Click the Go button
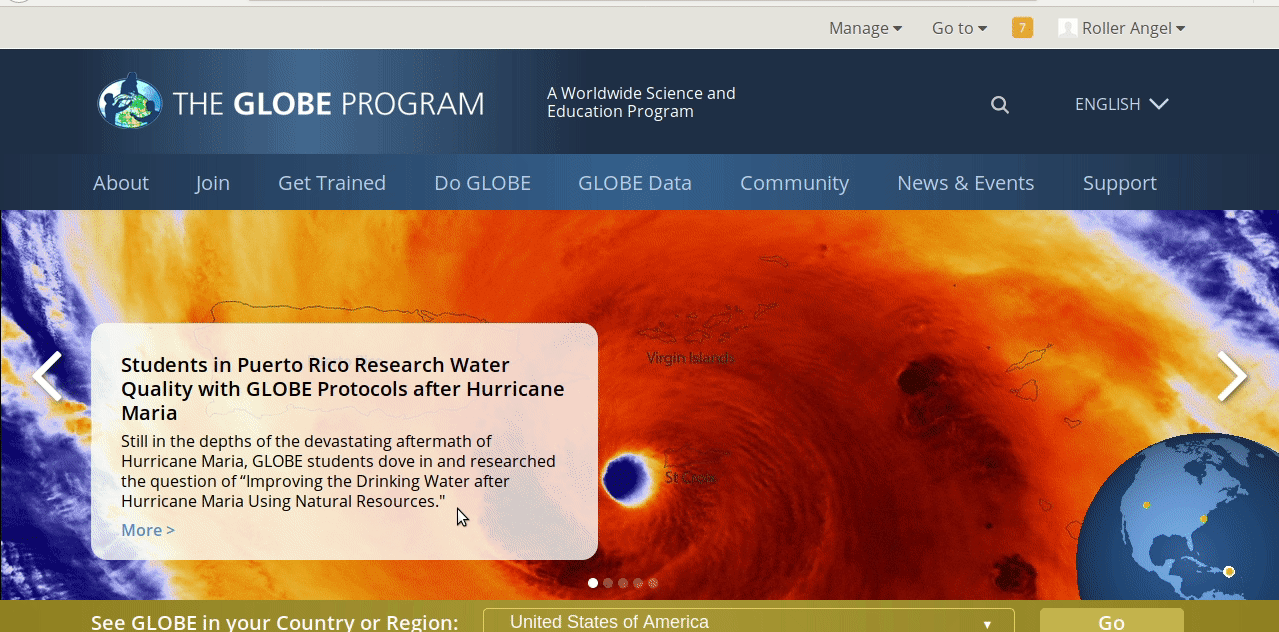Viewport: 1279px width, 632px height. coord(1112,621)
